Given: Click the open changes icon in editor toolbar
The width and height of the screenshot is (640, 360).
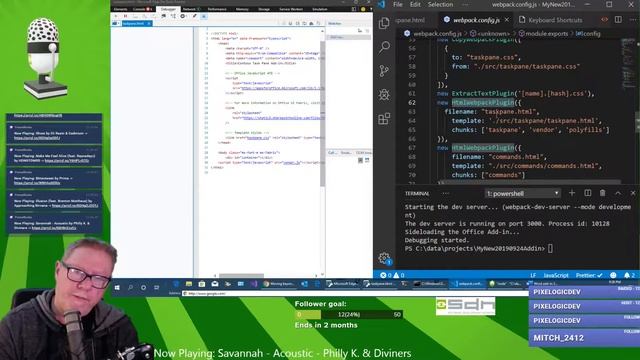Looking at the screenshot, I should (604, 20).
